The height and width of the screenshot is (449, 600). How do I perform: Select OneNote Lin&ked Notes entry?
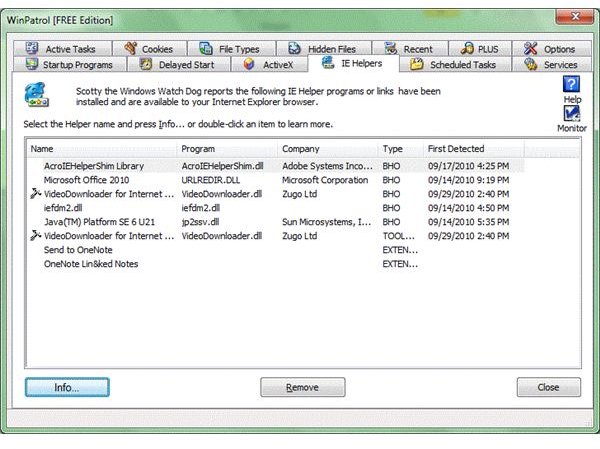[x=91, y=264]
